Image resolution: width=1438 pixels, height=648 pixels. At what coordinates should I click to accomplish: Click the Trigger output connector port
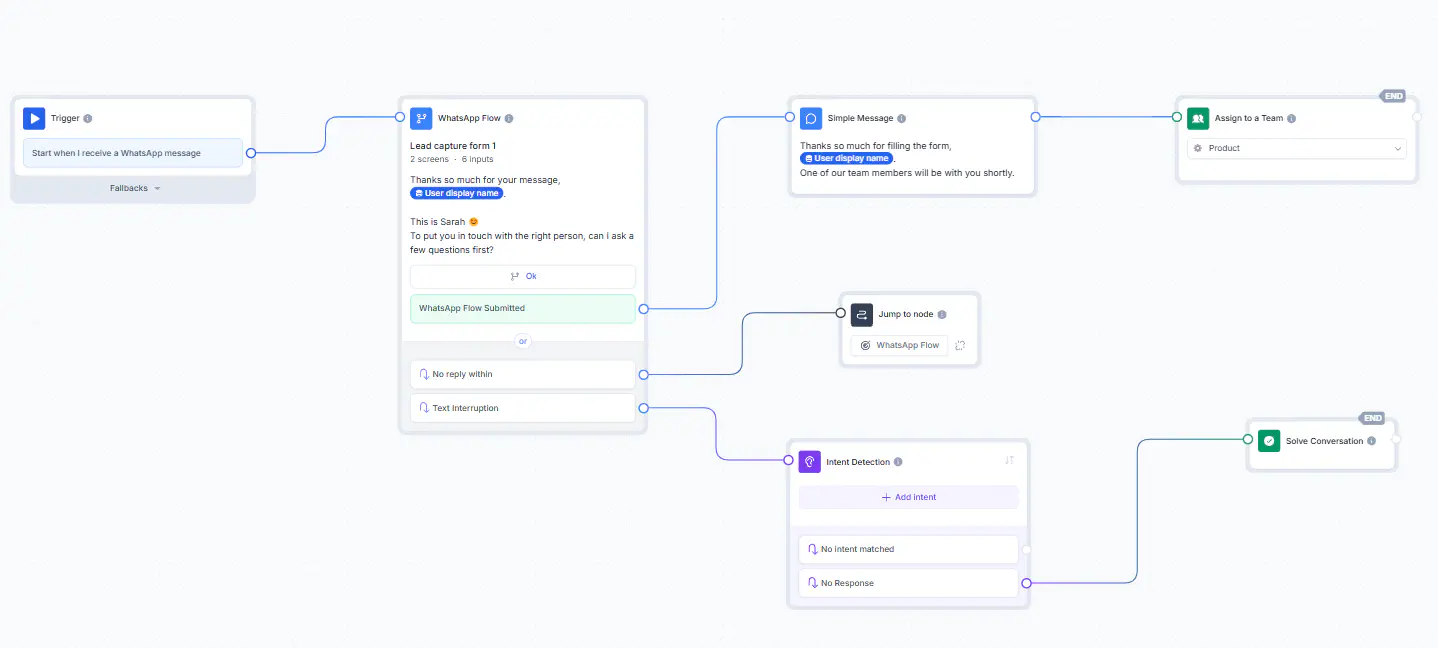click(x=251, y=153)
